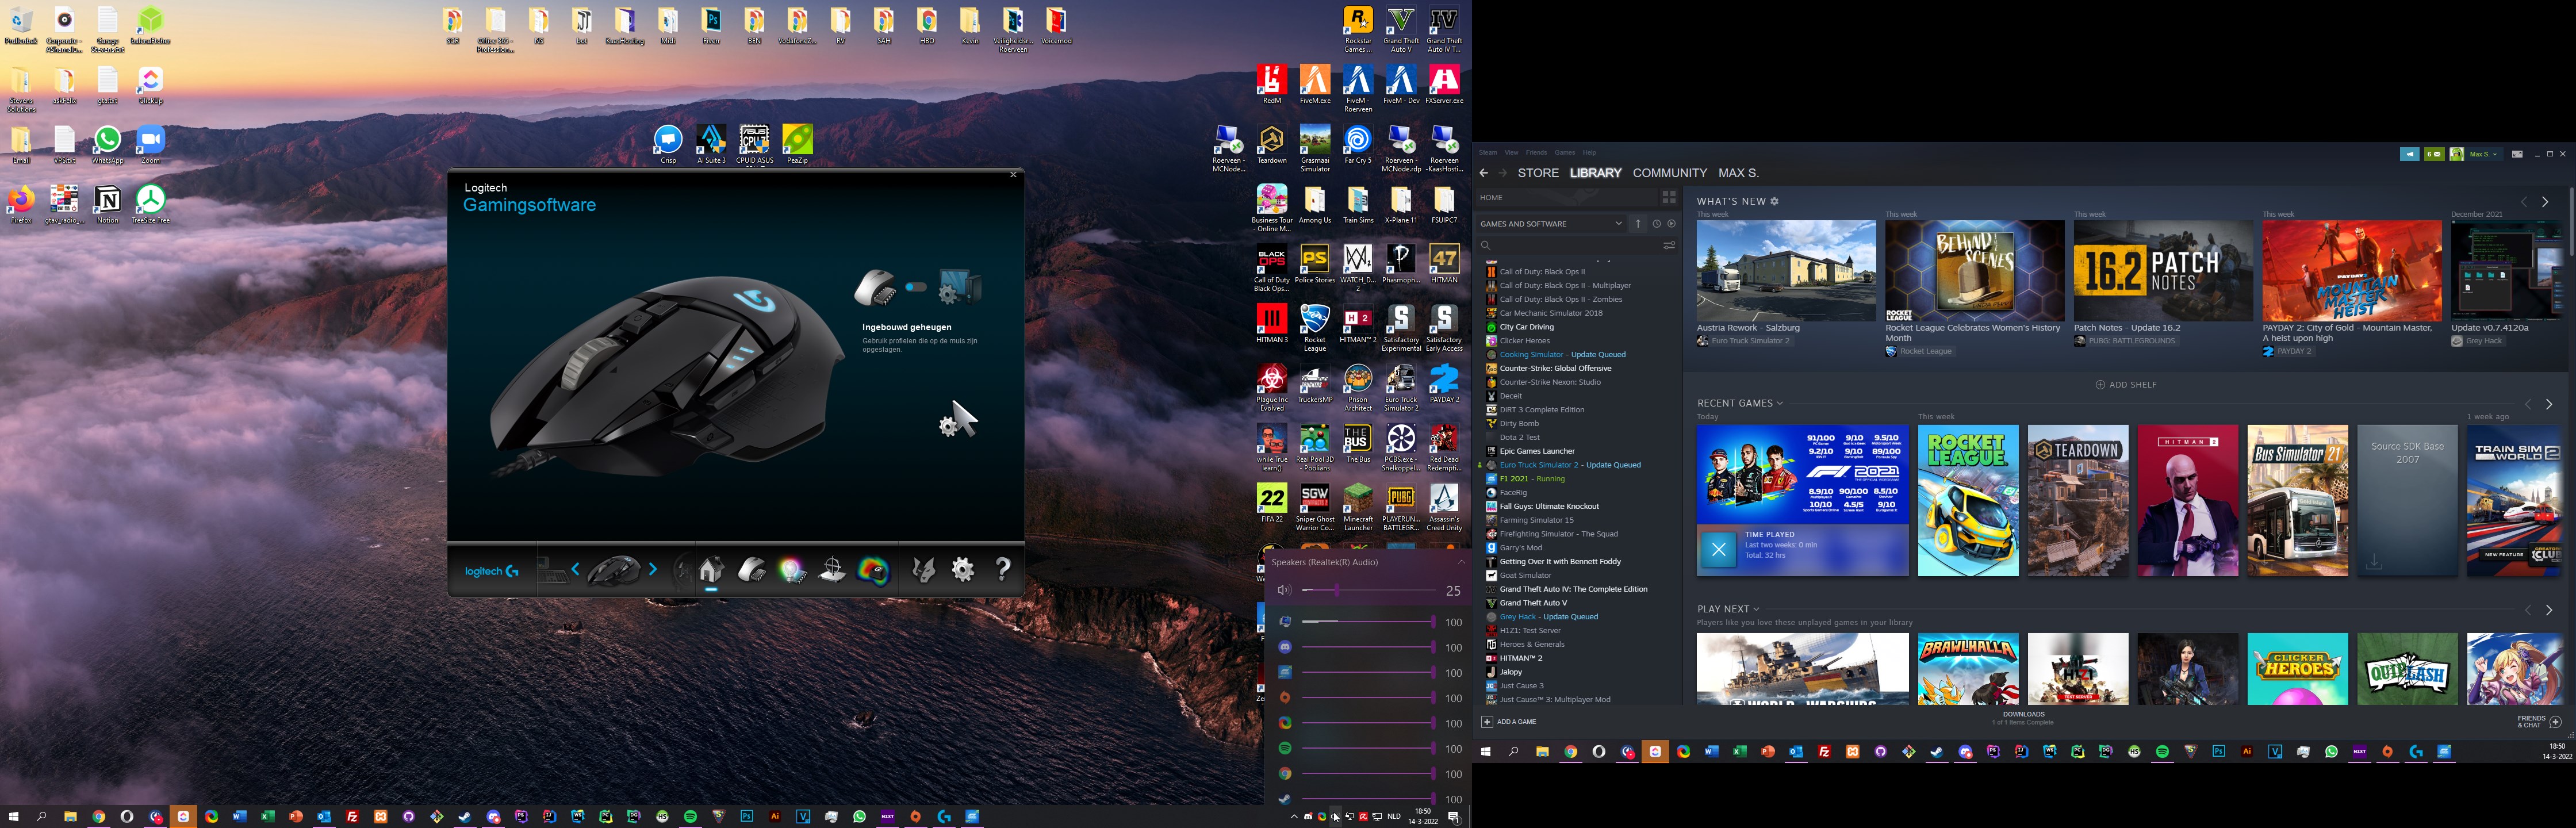
Task: Open the RGB lighting settings lightbulb icon
Action: [792, 570]
